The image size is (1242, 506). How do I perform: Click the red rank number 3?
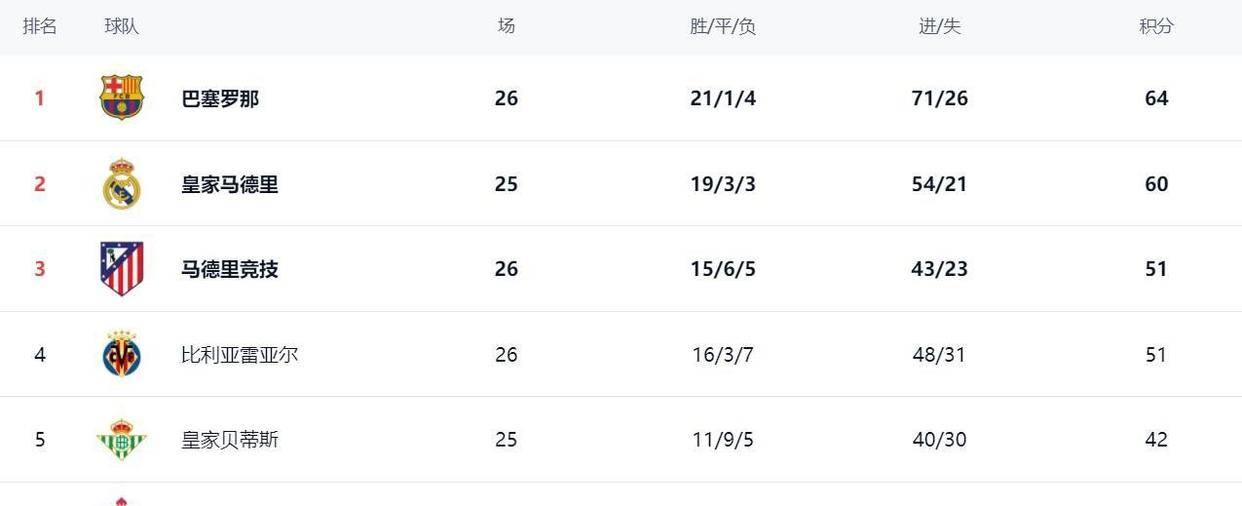(x=40, y=270)
